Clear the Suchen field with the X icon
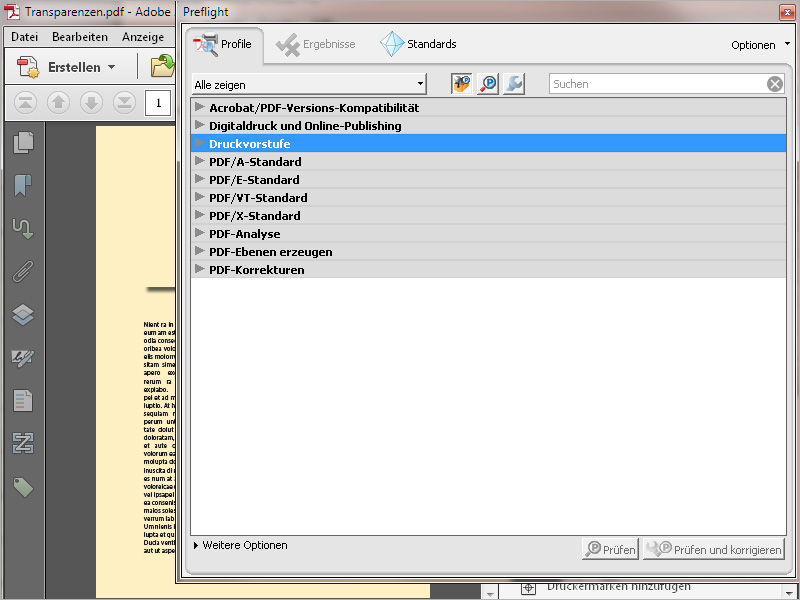The width and height of the screenshot is (800, 600). point(775,83)
